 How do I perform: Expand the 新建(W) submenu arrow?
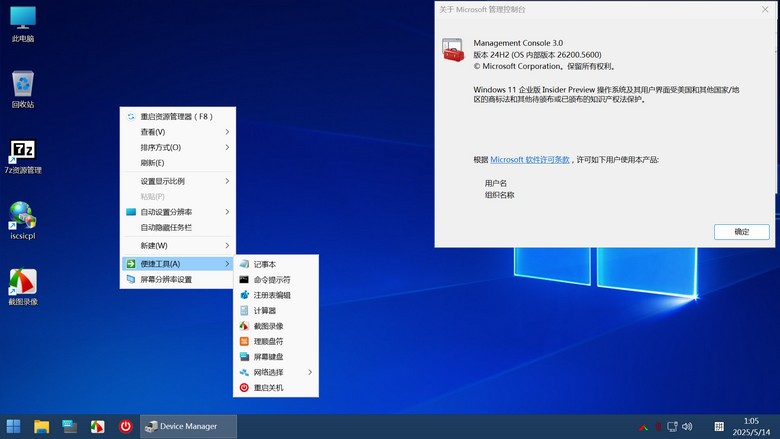click(227, 246)
